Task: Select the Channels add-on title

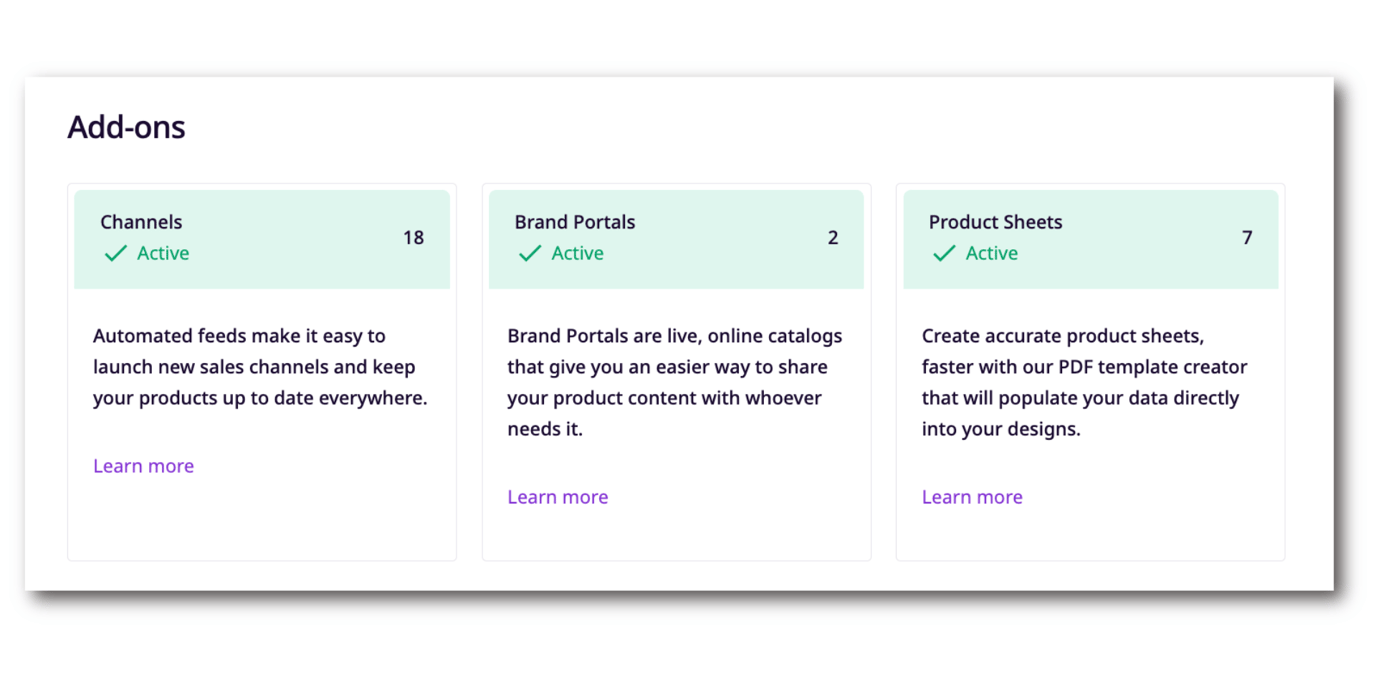Action: (x=141, y=222)
